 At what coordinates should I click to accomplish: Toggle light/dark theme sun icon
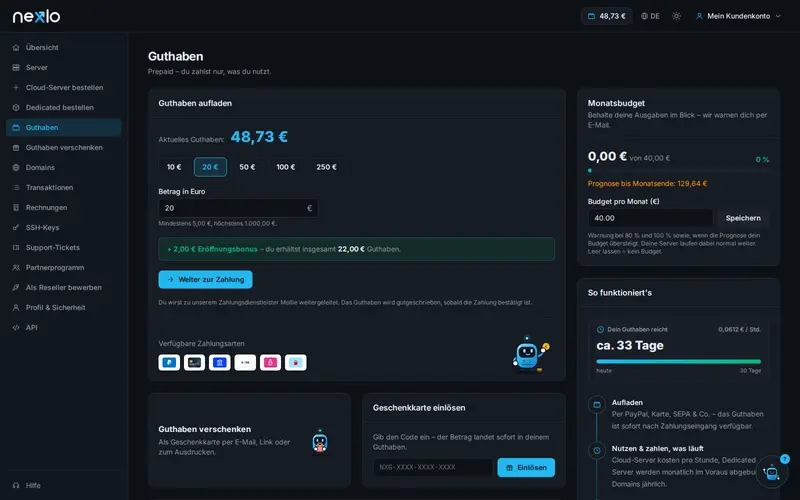pos(677,16)
